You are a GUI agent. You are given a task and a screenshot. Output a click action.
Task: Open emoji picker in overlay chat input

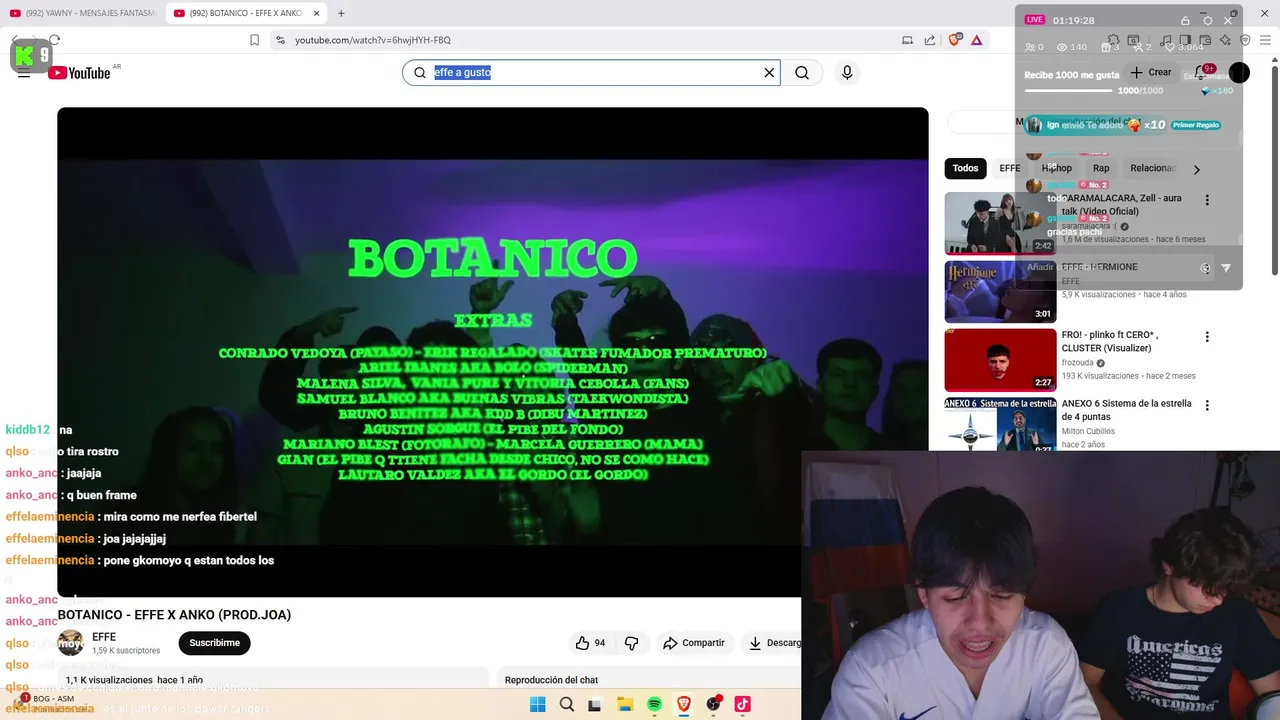pos(1205,268)
